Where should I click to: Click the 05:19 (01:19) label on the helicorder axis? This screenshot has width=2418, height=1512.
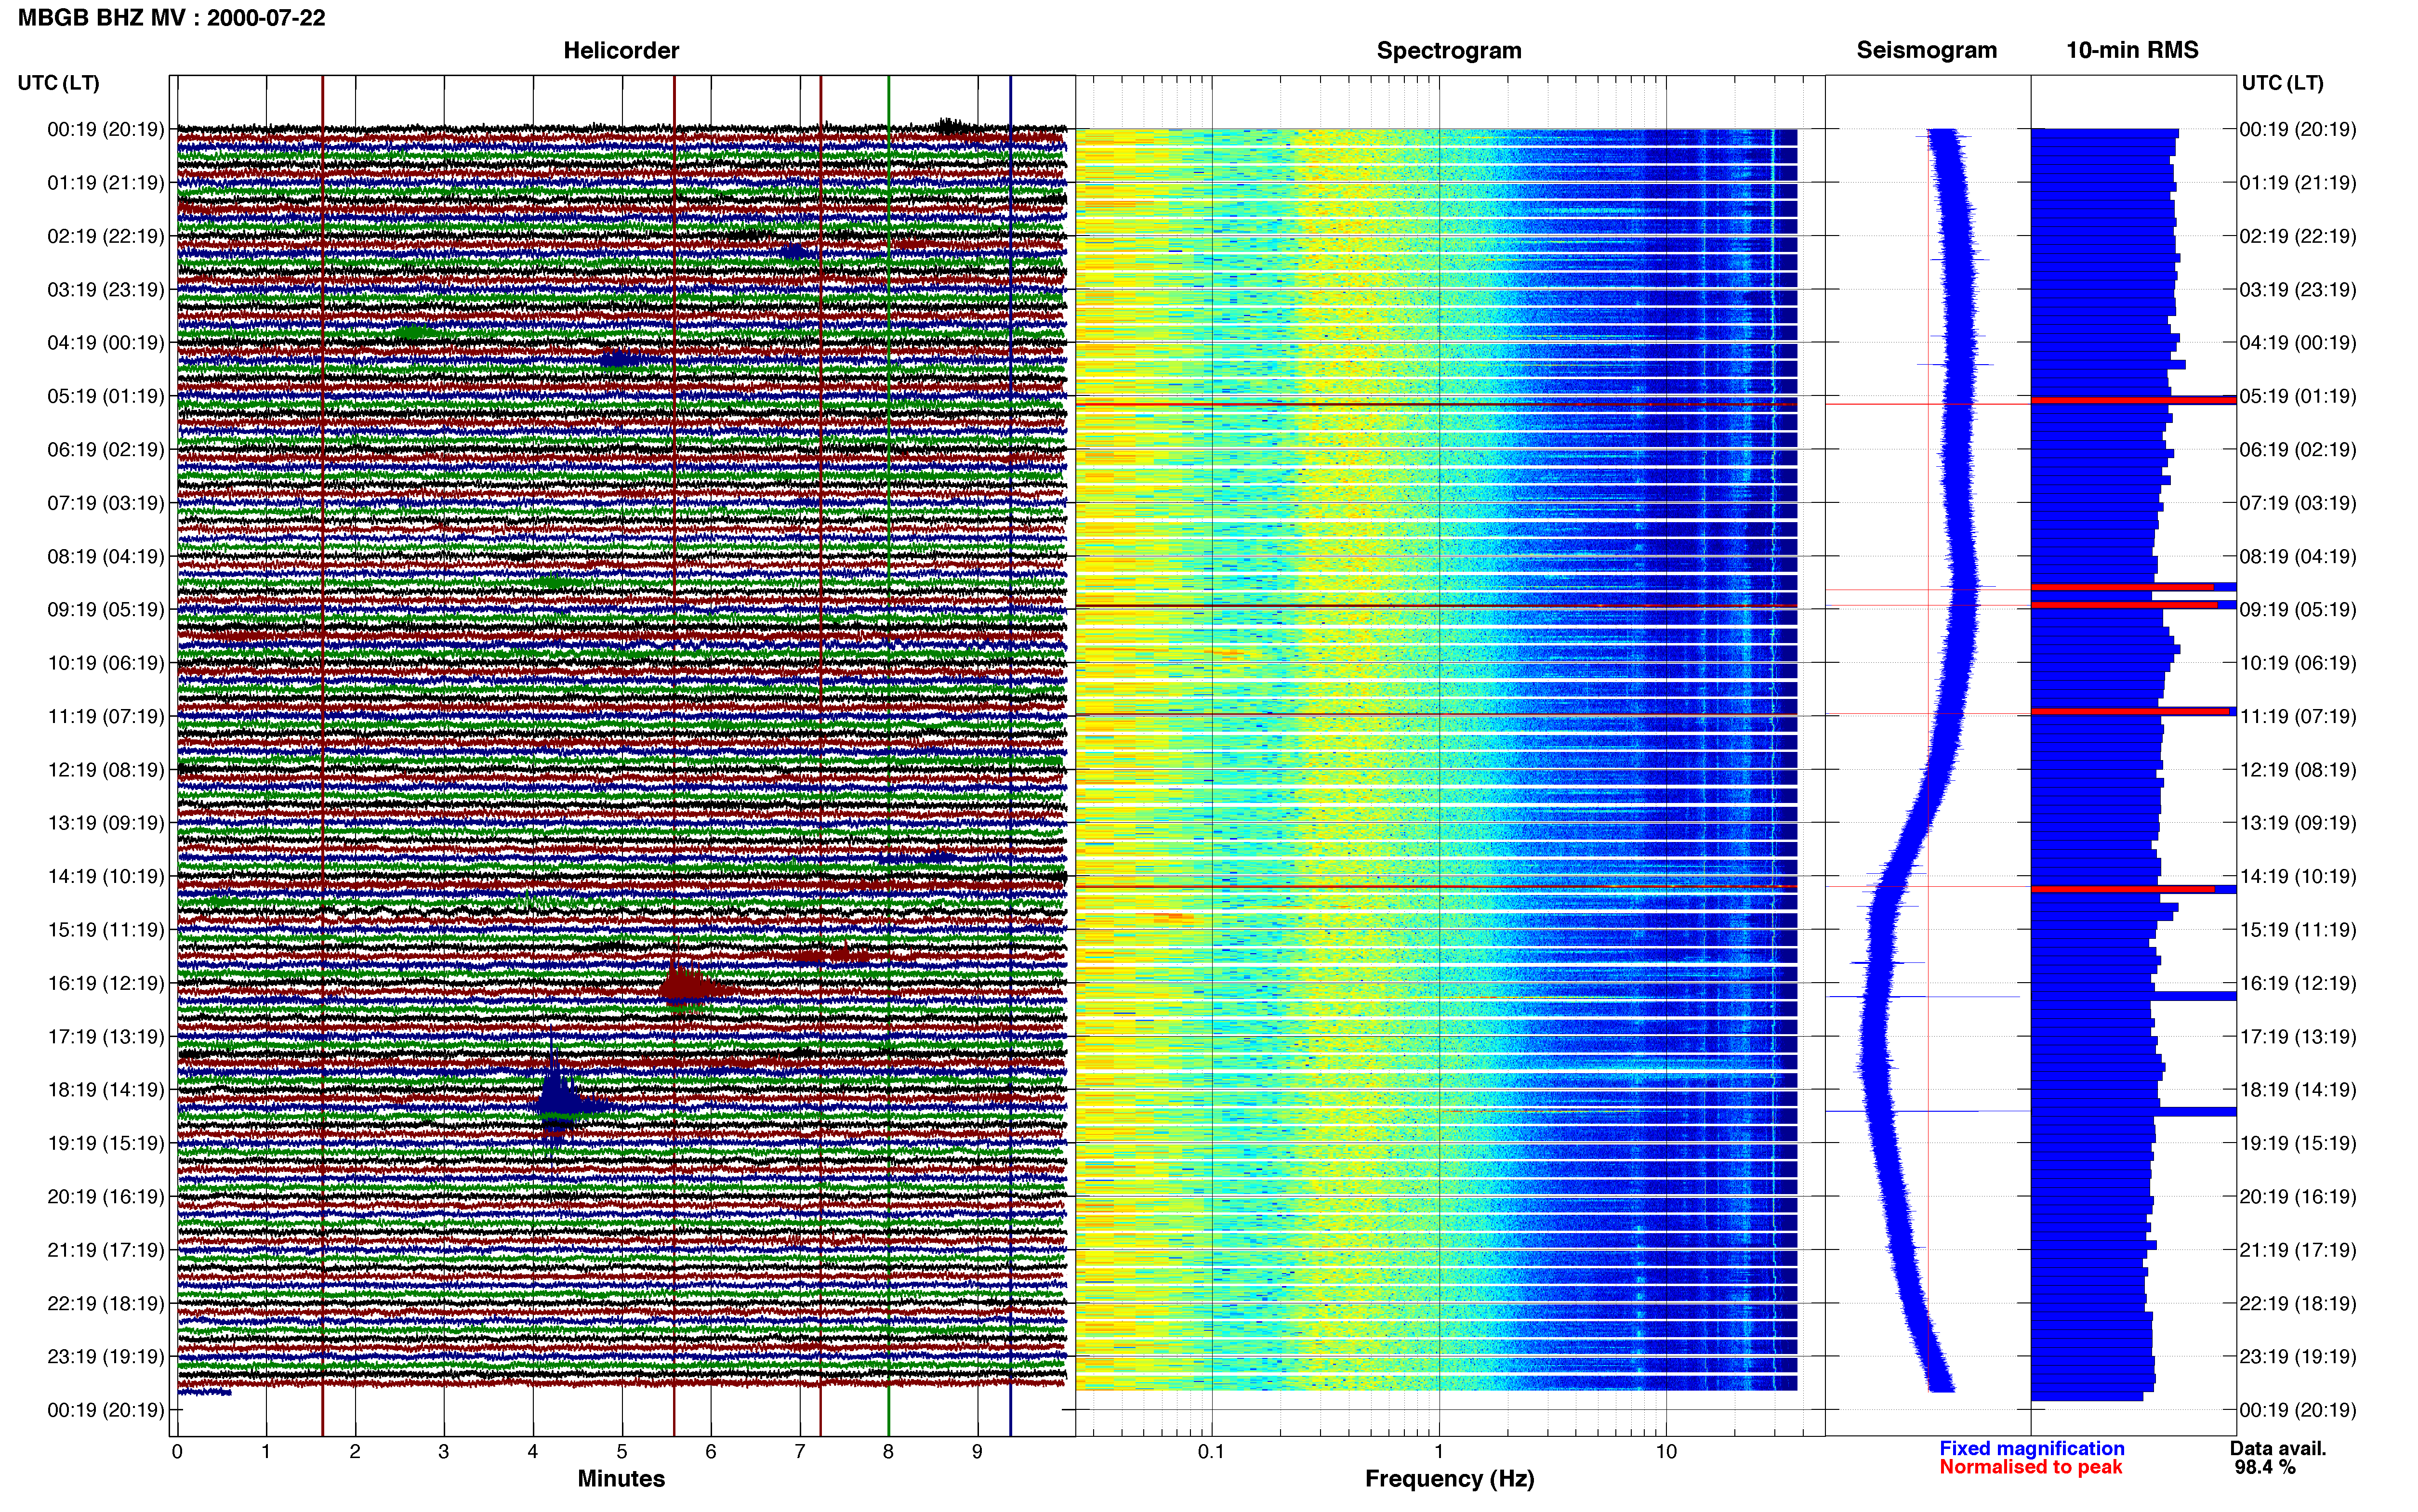106,396
